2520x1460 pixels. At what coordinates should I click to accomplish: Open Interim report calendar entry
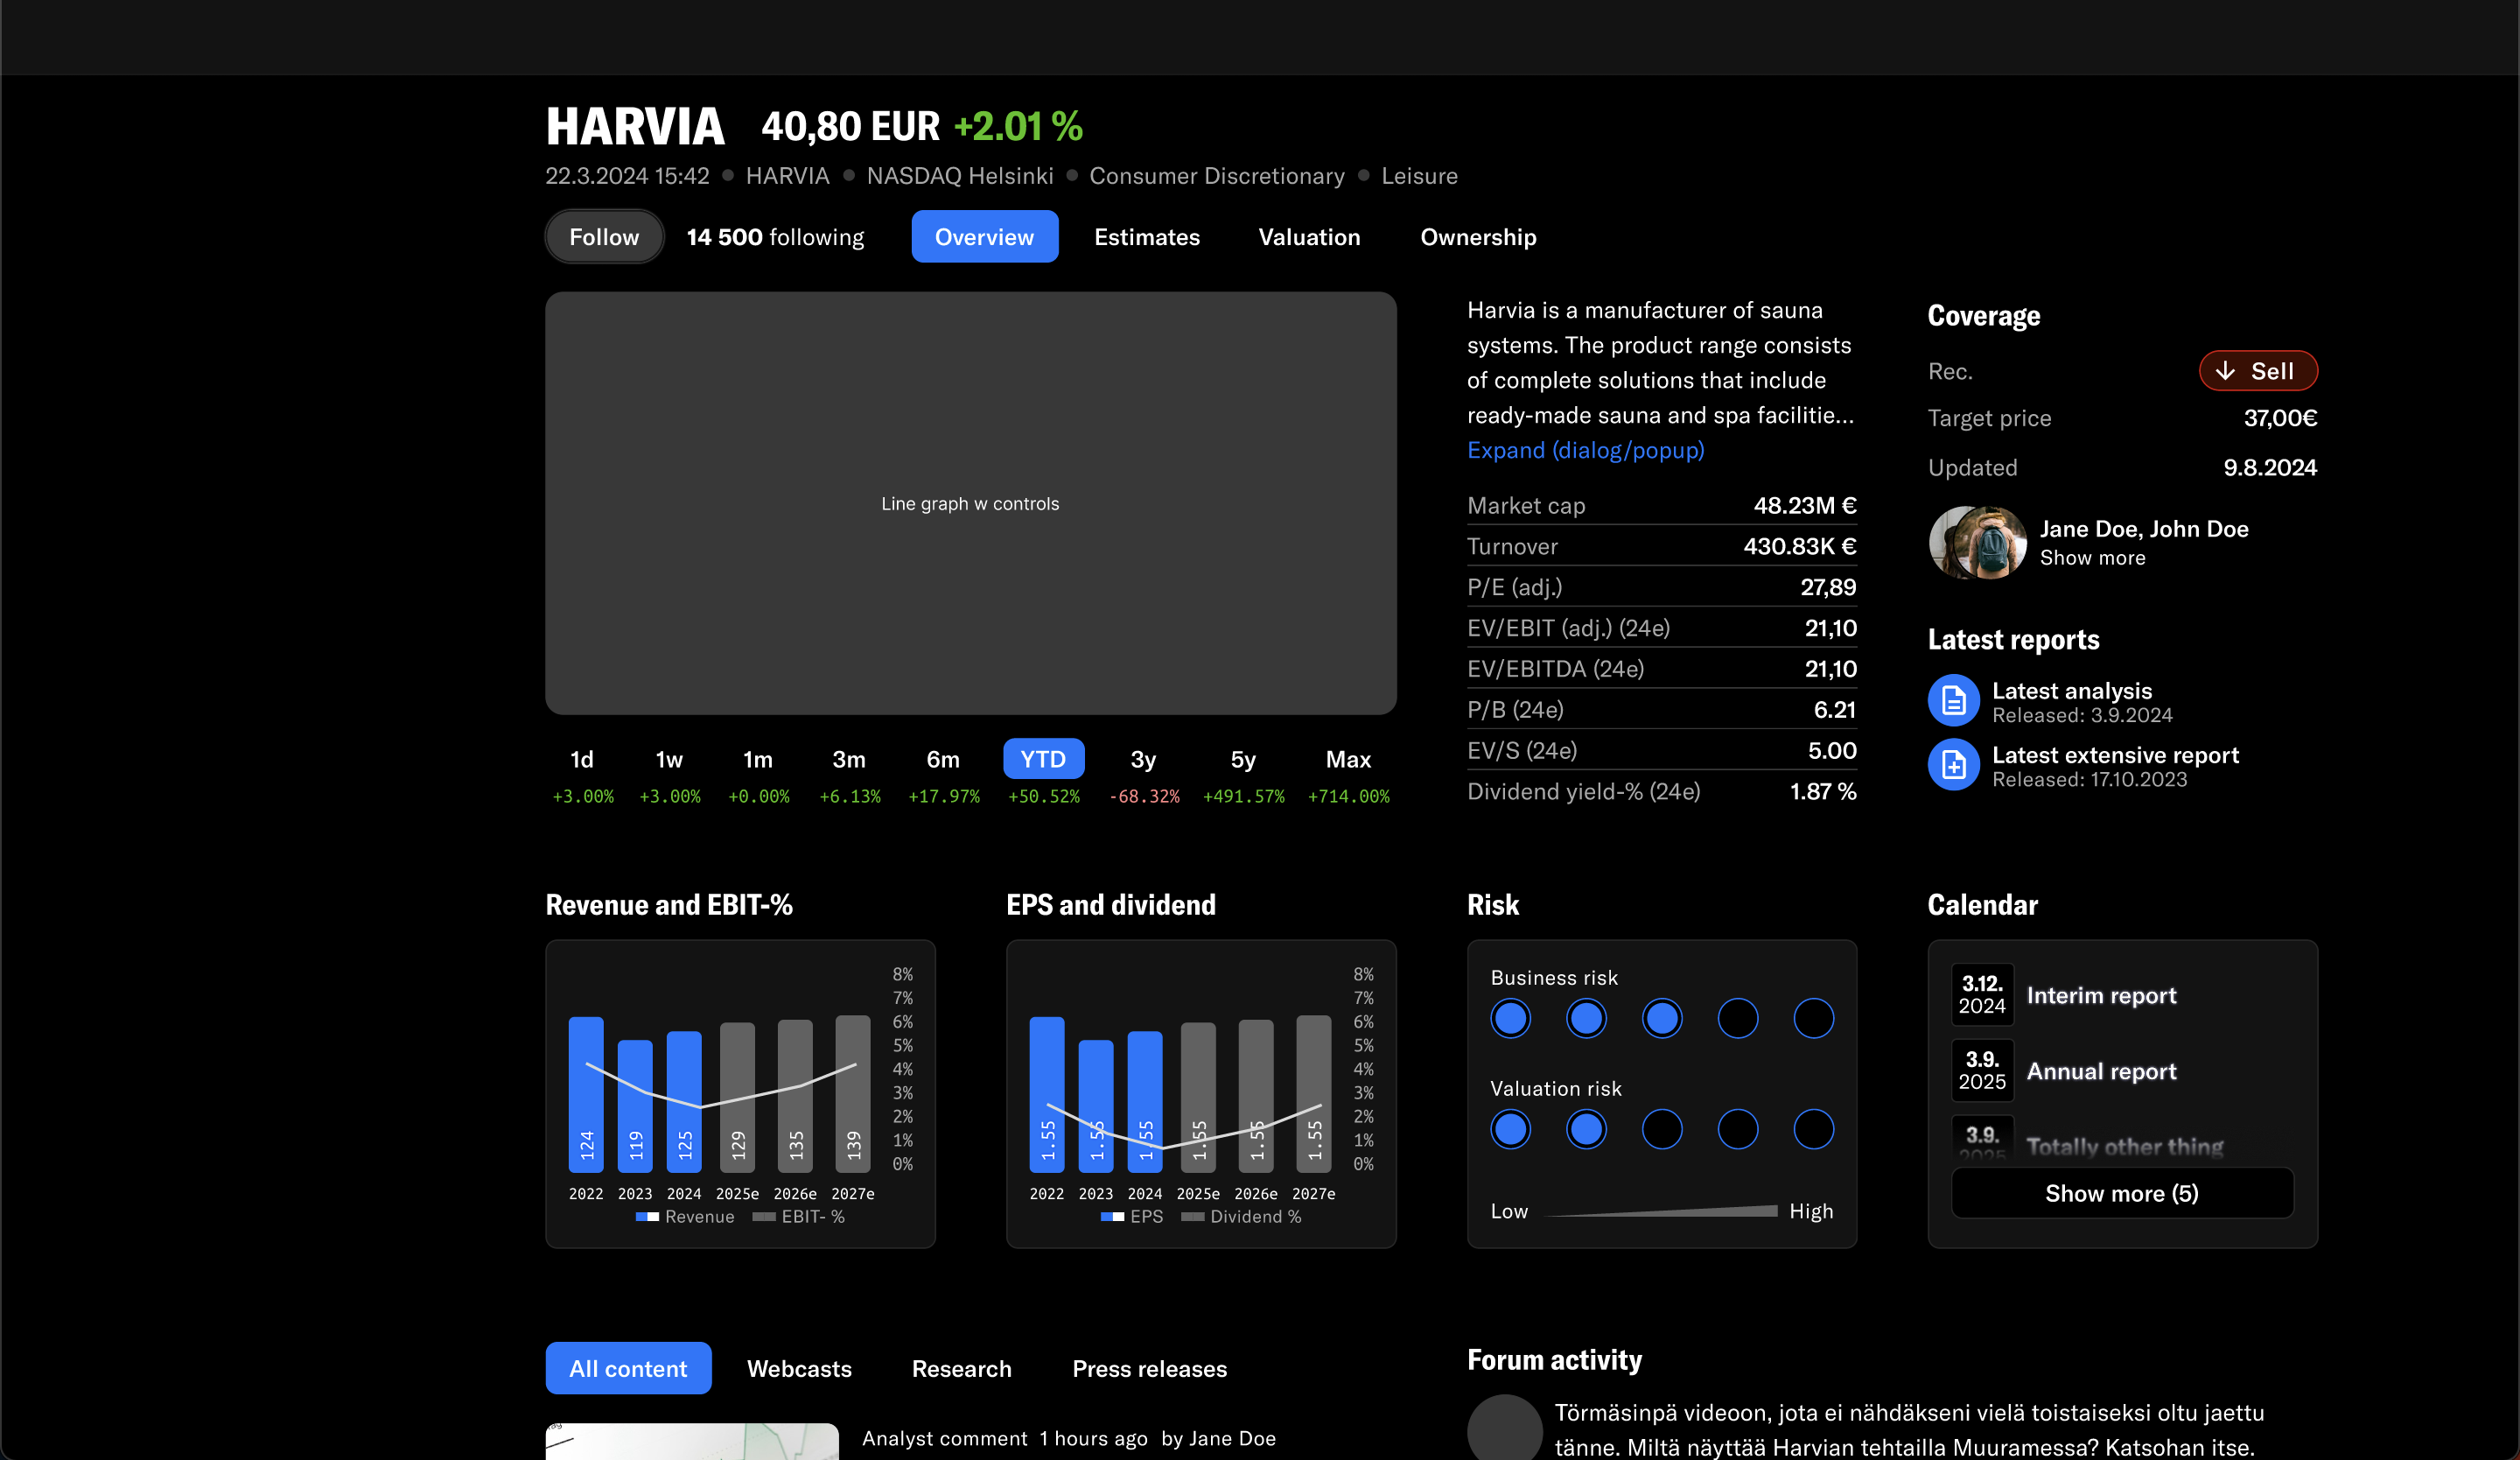tap(2101, 996)
